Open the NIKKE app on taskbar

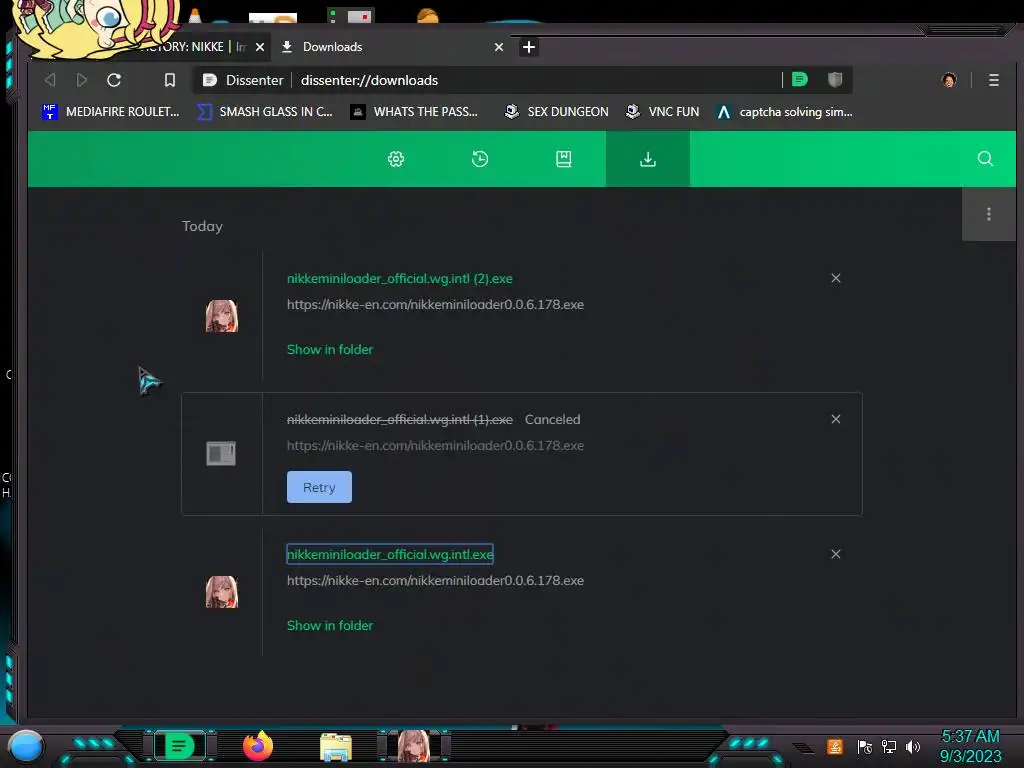coord(414,746)
